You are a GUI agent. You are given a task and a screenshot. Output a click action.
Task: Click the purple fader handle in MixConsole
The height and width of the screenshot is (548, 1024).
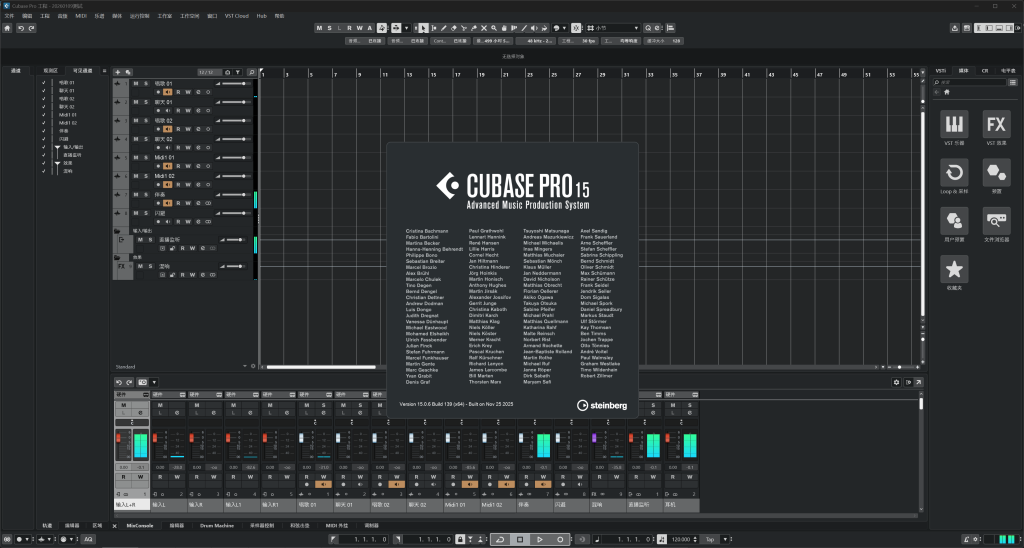pyautogui.click(x=594, y=438)
